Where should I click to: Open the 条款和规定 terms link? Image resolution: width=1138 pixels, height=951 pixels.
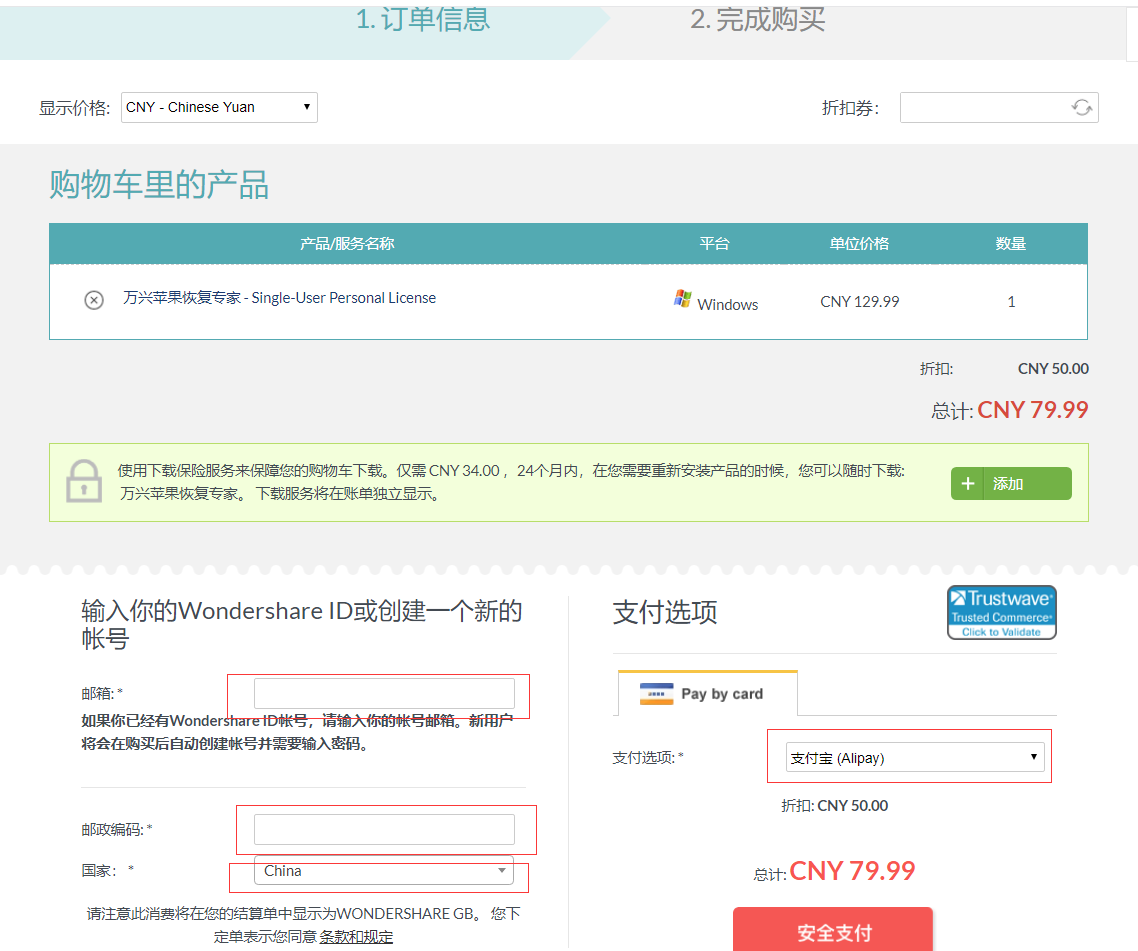click(356, 936)
